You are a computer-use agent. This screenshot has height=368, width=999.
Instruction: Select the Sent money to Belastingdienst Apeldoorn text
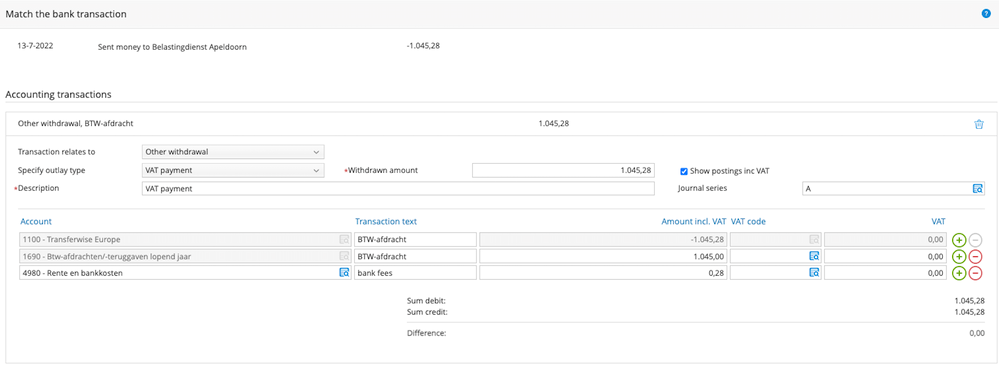172,46
